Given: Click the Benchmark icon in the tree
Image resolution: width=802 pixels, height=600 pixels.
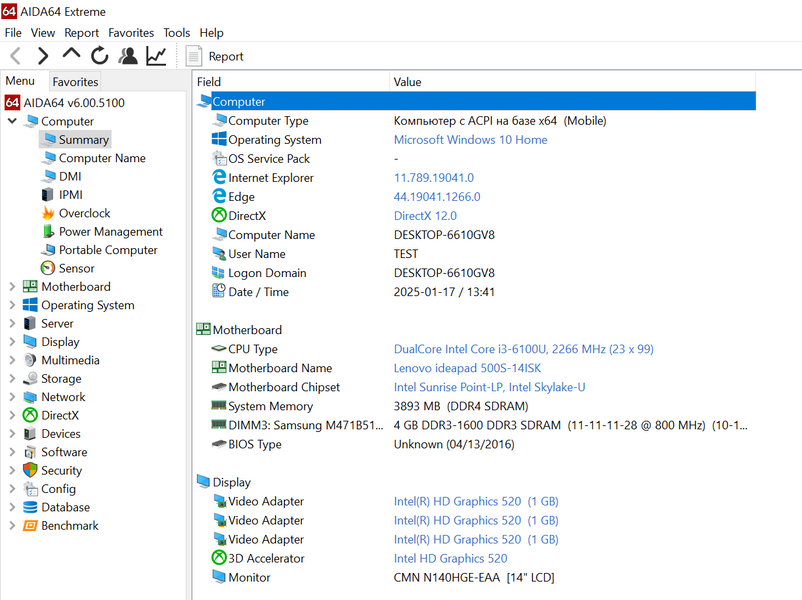Looking at the screenshot, I should (30, 525).
